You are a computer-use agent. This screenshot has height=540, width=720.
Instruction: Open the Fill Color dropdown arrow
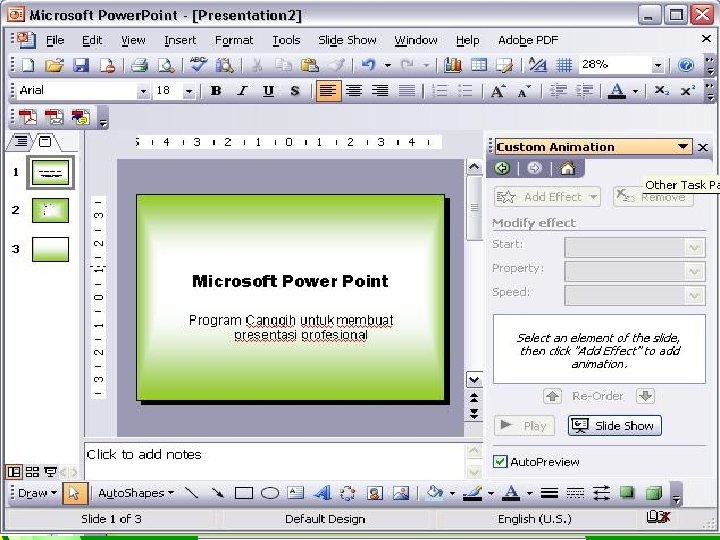(452, 494)
